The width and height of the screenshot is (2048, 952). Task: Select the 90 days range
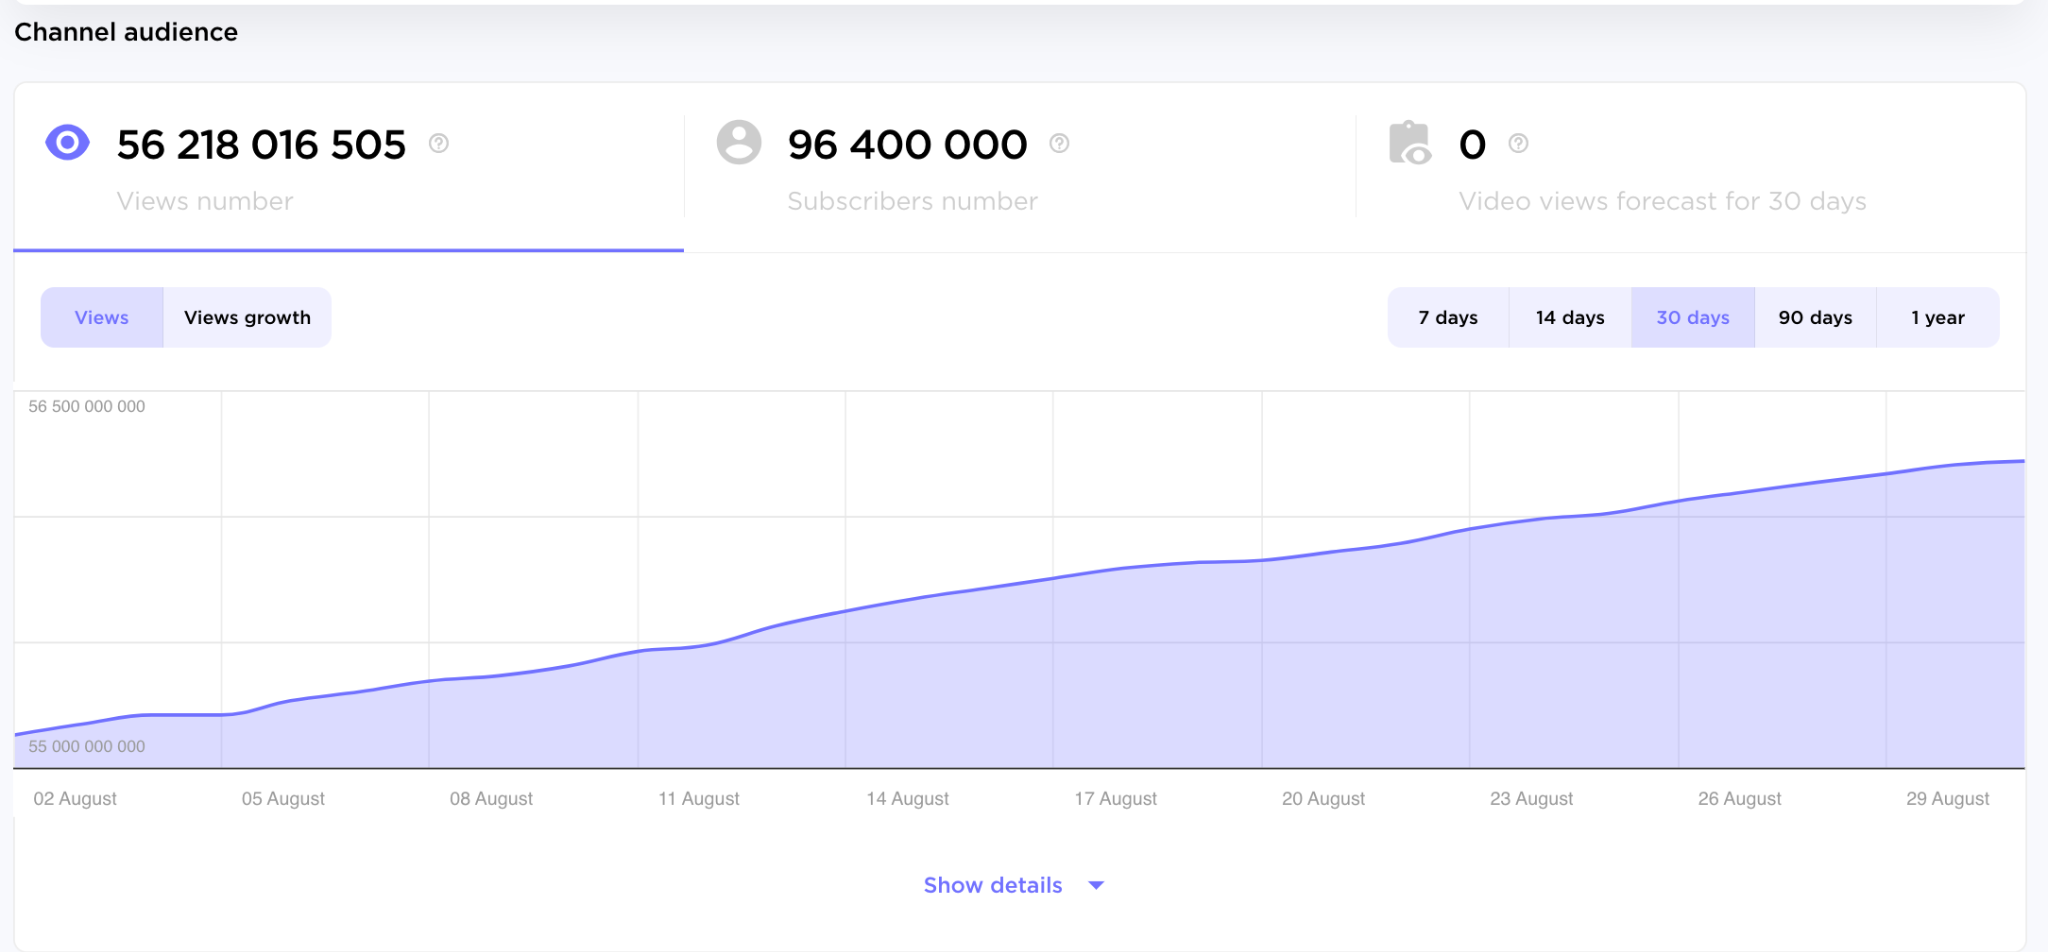1815,318
